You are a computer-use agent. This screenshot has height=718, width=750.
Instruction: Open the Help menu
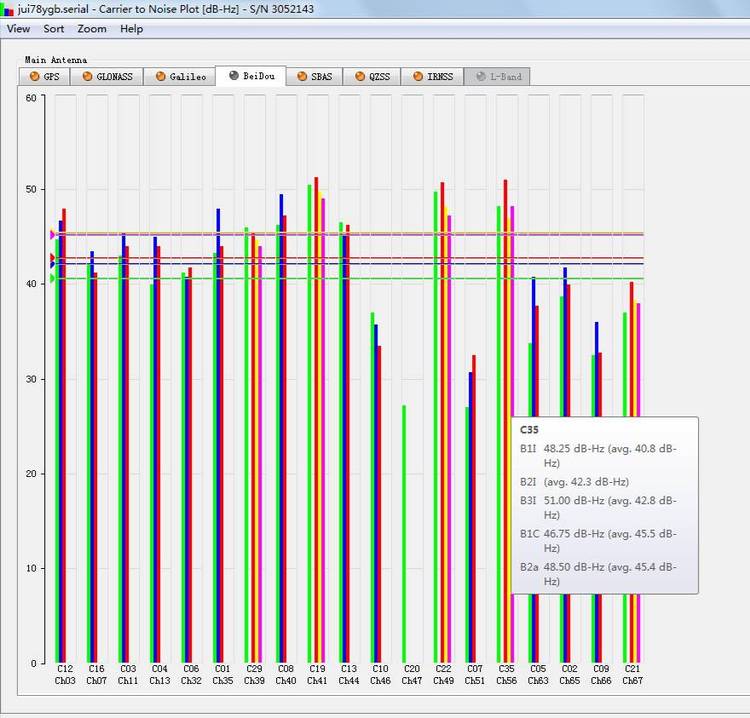[x=131, y=29]
